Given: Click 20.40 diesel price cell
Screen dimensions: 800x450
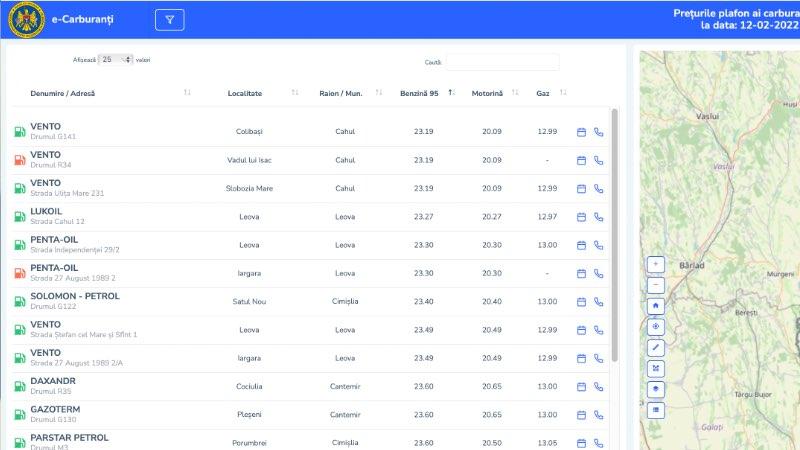Looking at the screenshot, I should click(x=492, y=302).
